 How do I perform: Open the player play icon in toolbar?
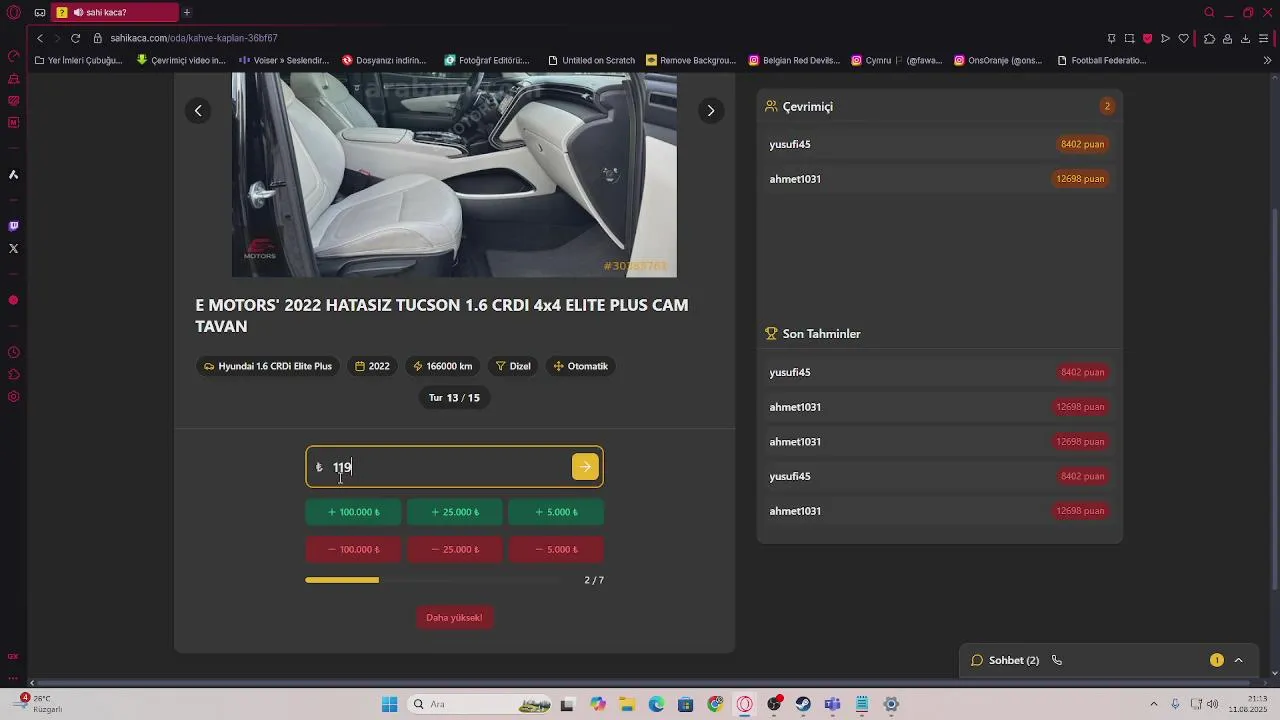1165,38
